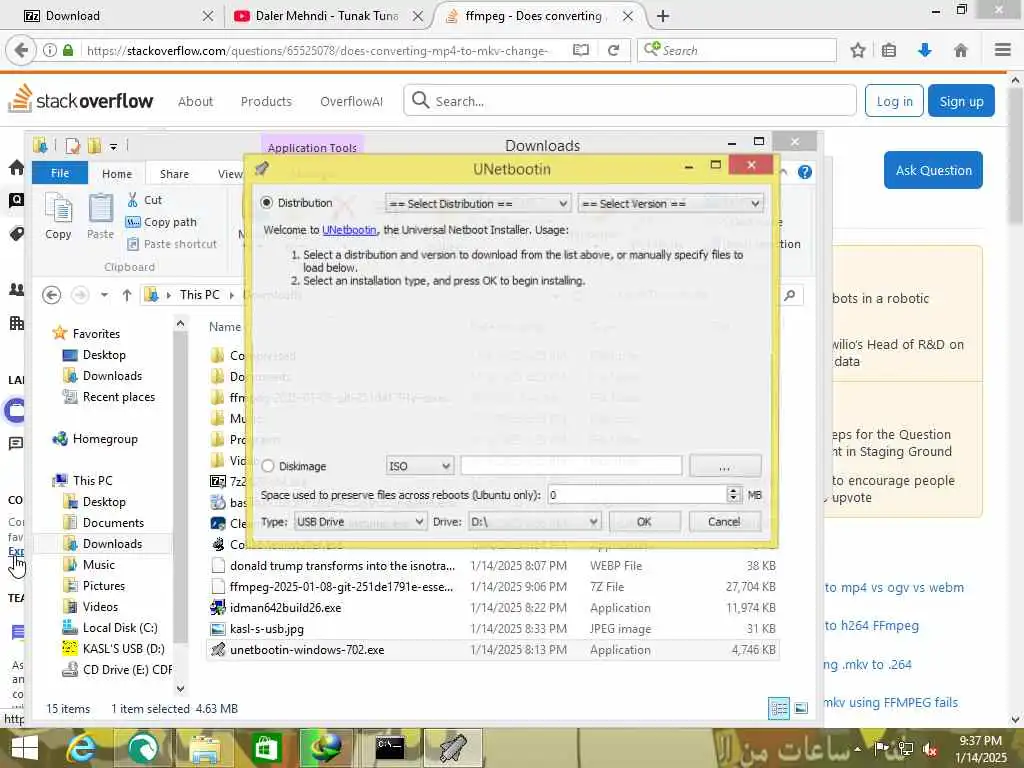Open the Application Tools ribbon tab
The height and width of the screenshot is (768, 1024).
pos(312,148)
